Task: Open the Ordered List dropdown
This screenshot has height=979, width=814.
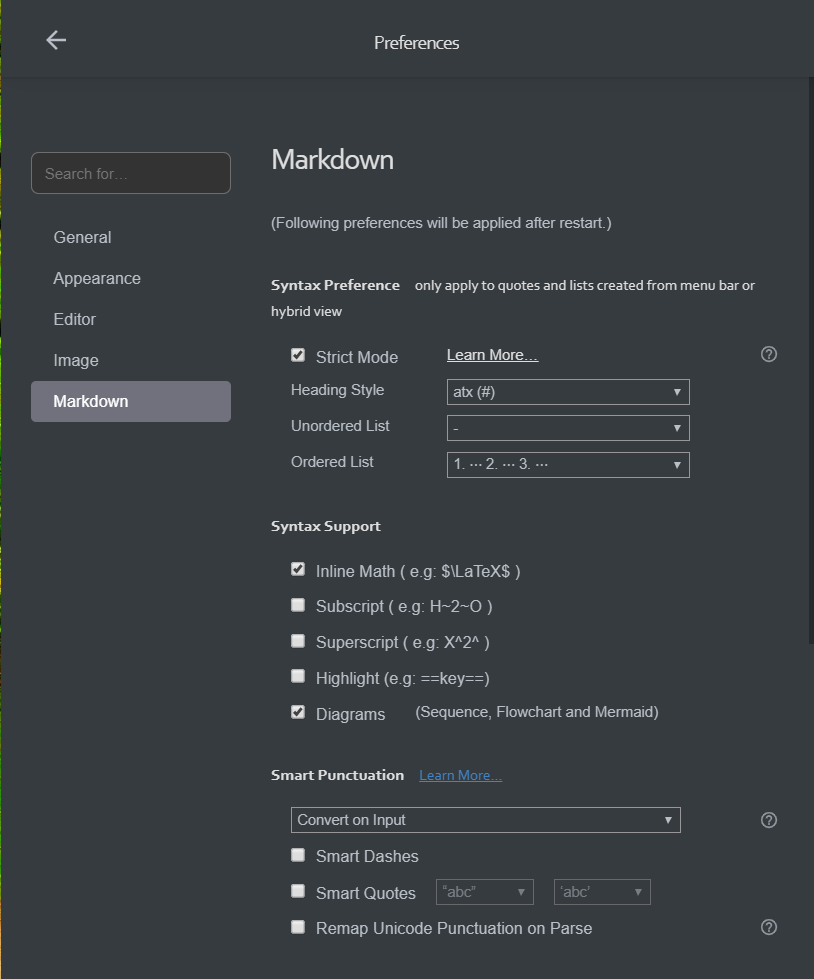Action: point(568,465)
